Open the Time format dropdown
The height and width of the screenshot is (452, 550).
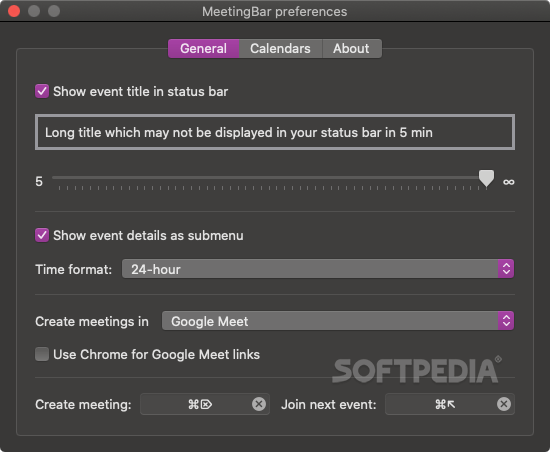pyautogui.click(x=318, y=269)
